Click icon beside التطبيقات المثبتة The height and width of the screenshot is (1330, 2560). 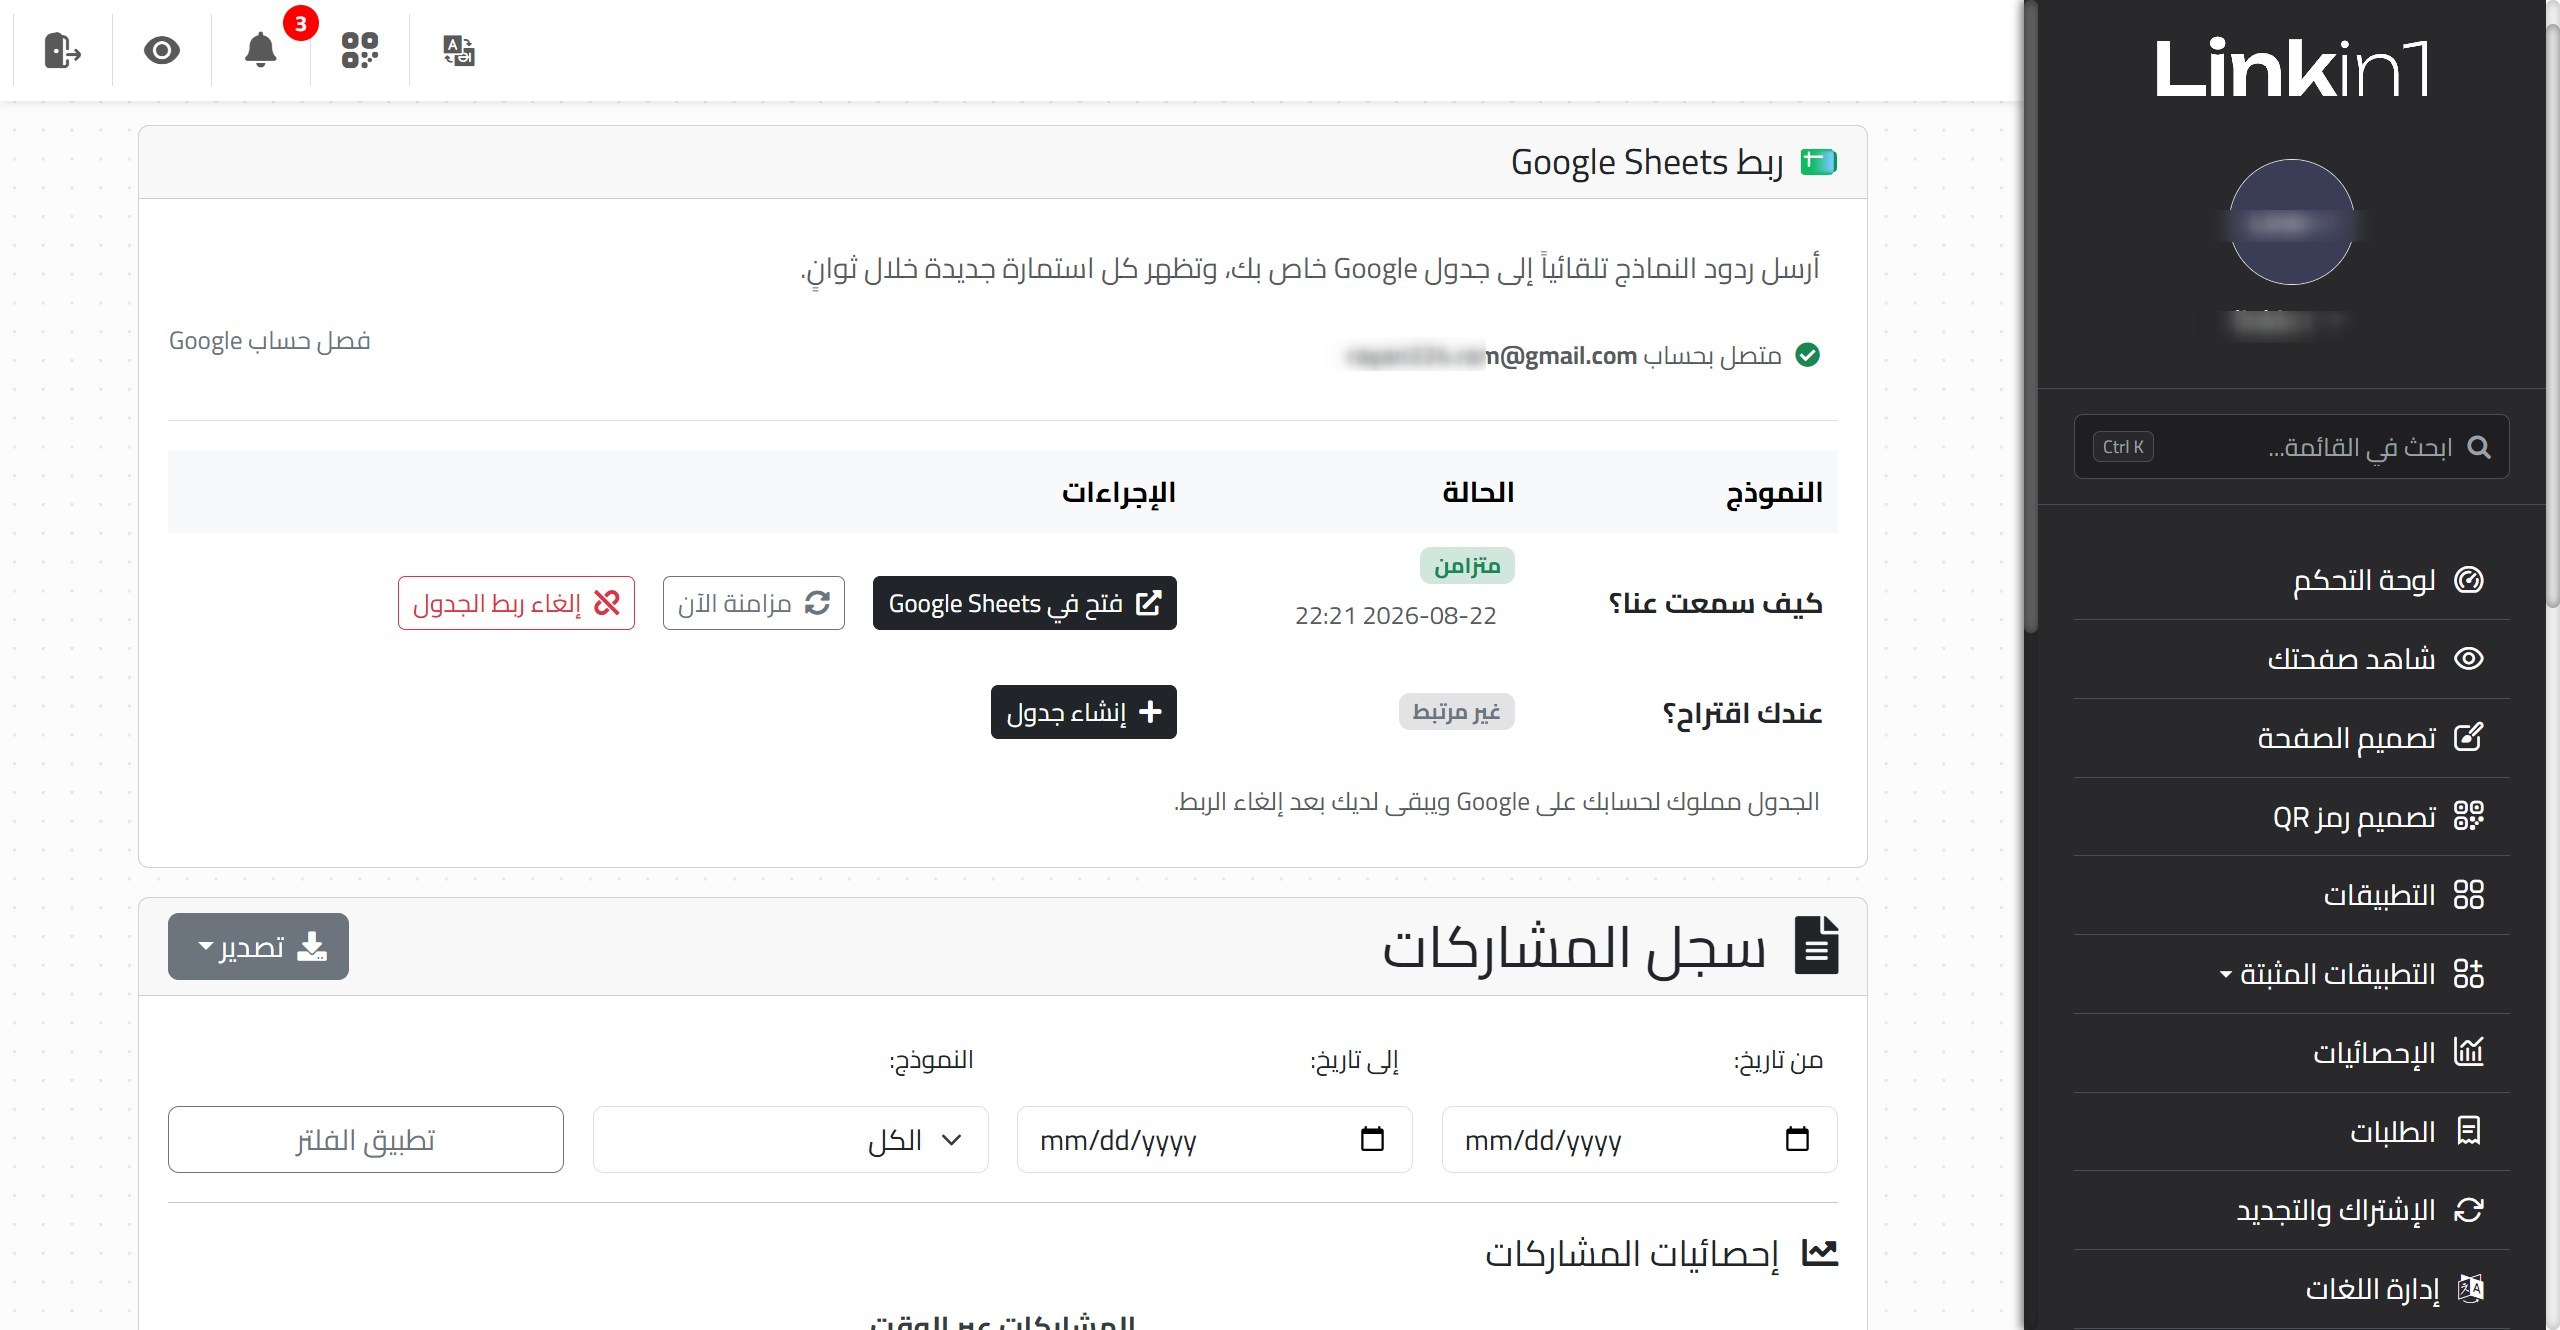point(2469,973)
